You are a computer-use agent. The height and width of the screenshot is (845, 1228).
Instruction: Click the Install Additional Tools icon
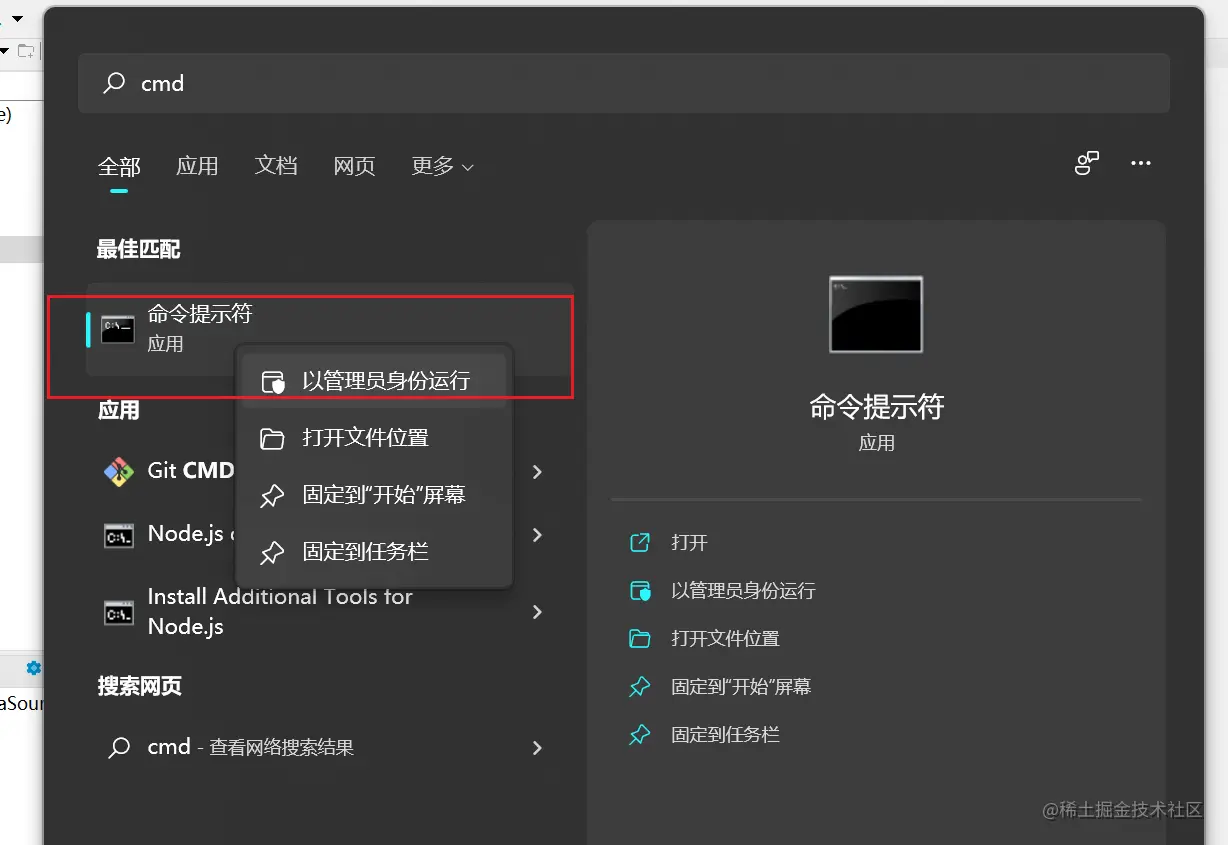coord(119,613)
